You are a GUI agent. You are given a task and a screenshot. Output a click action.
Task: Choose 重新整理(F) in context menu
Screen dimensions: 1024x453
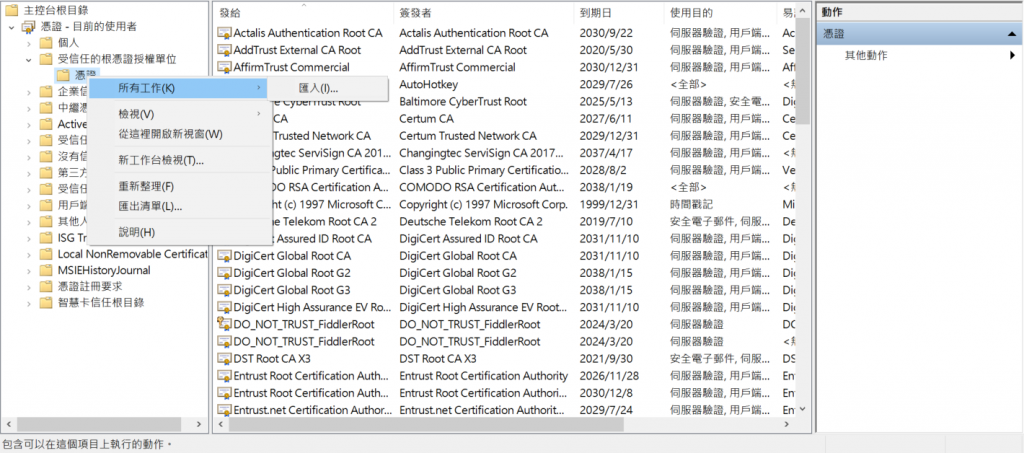coord(178,186)
